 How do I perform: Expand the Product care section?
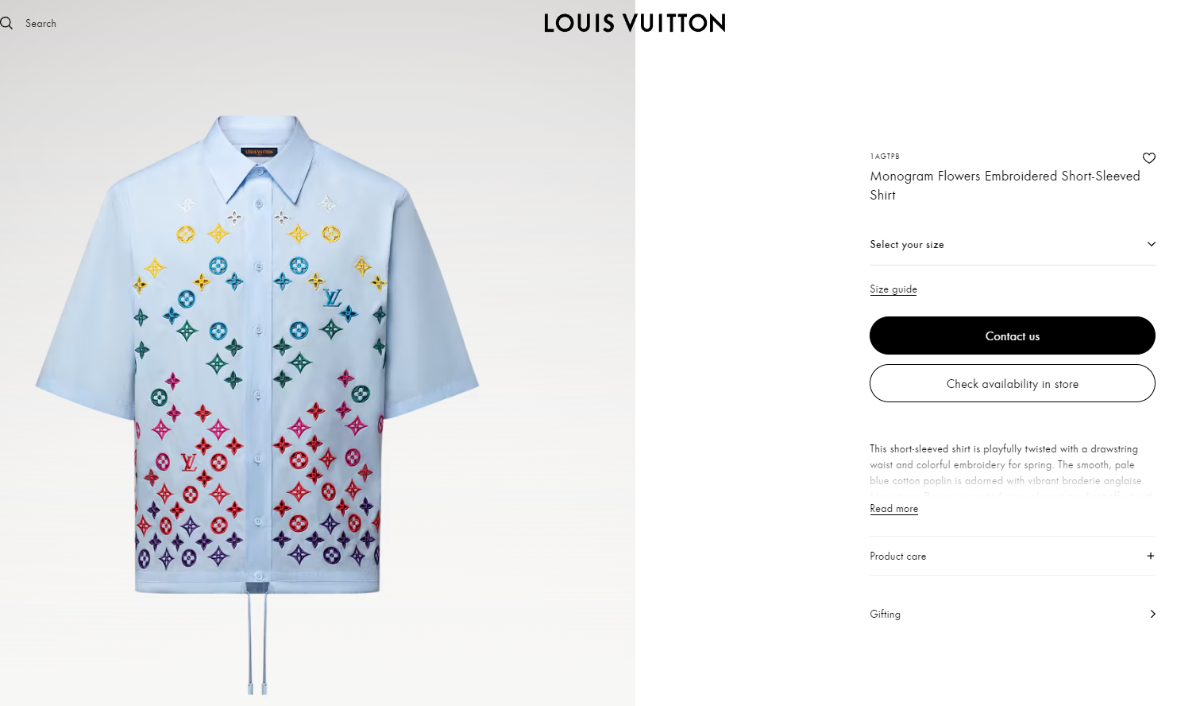[1012, 556]
